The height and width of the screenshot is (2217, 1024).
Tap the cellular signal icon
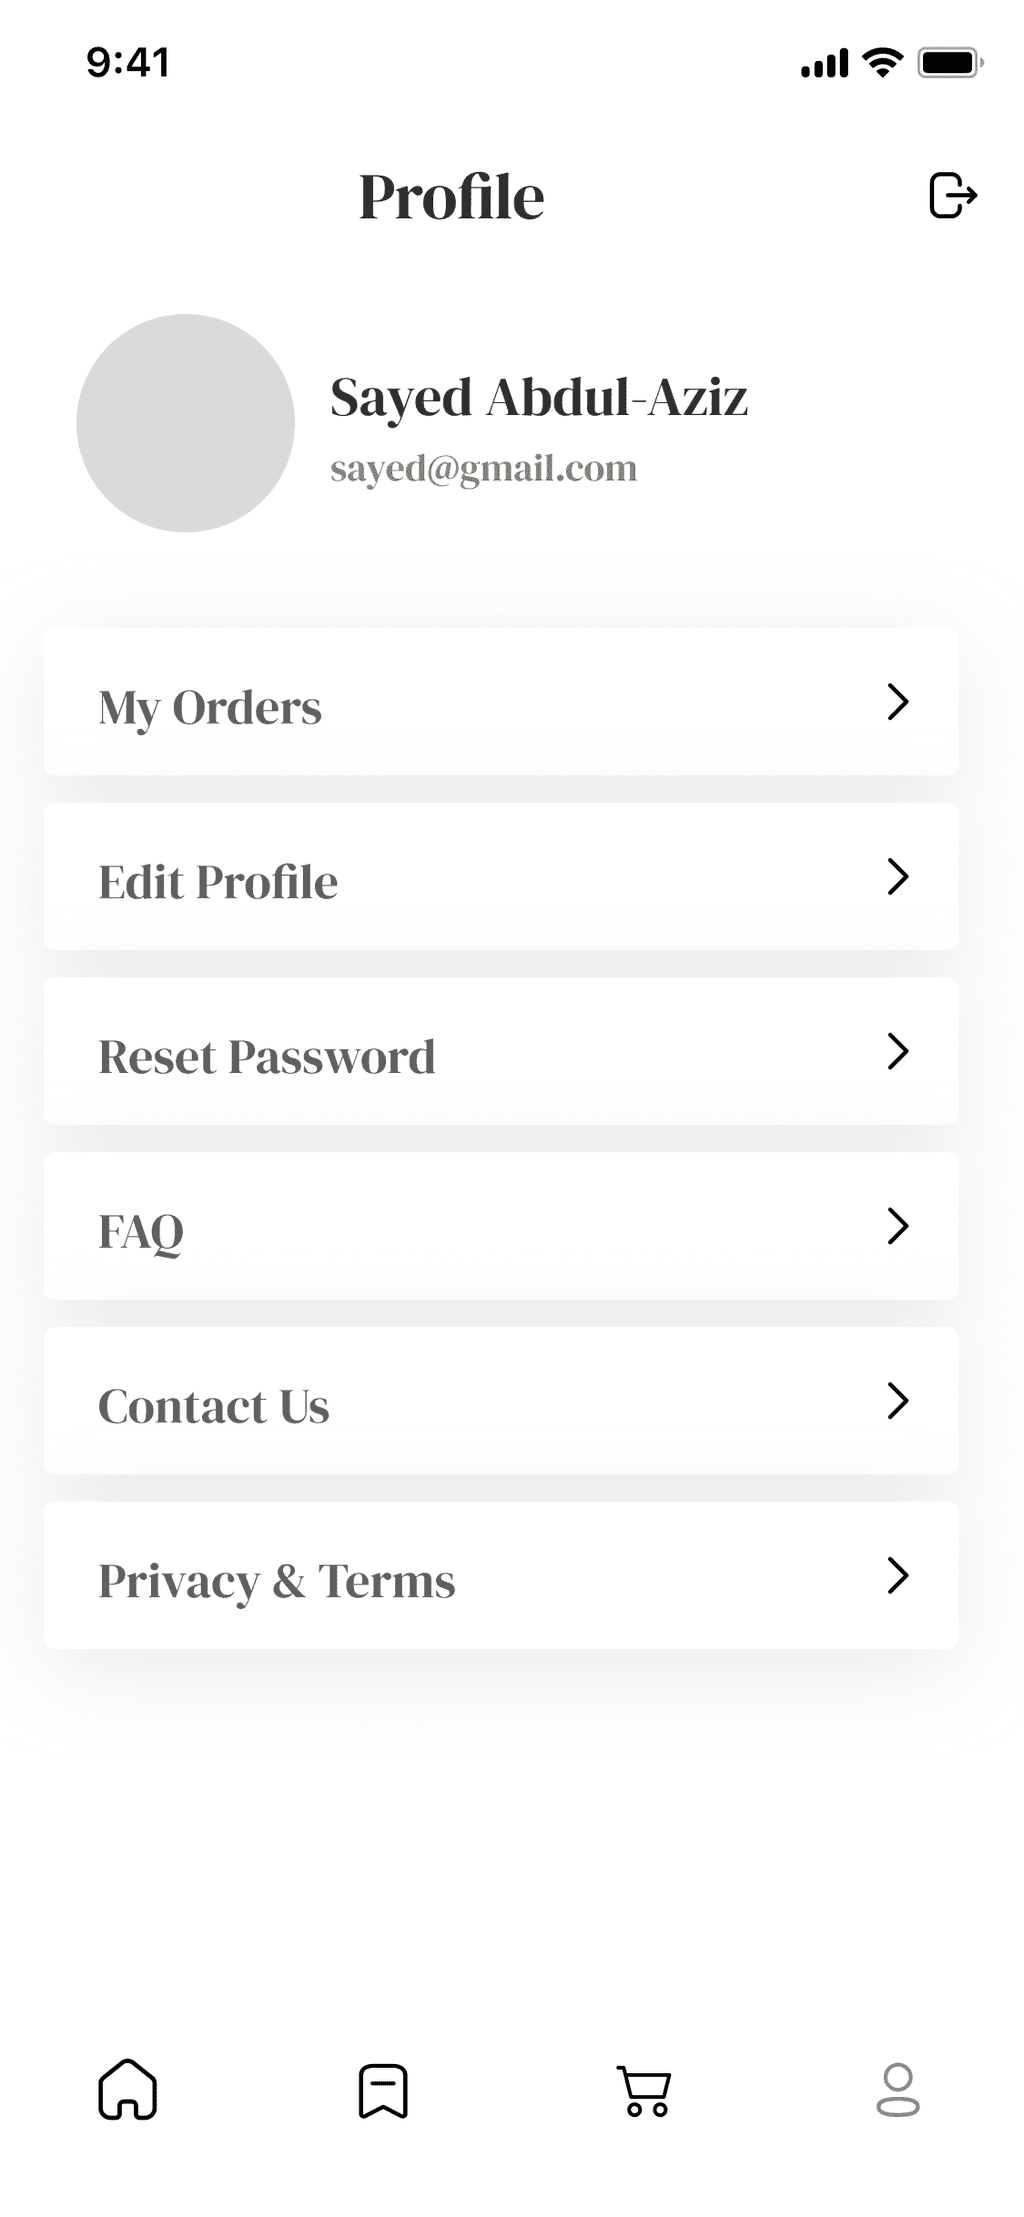coord(824,63)
